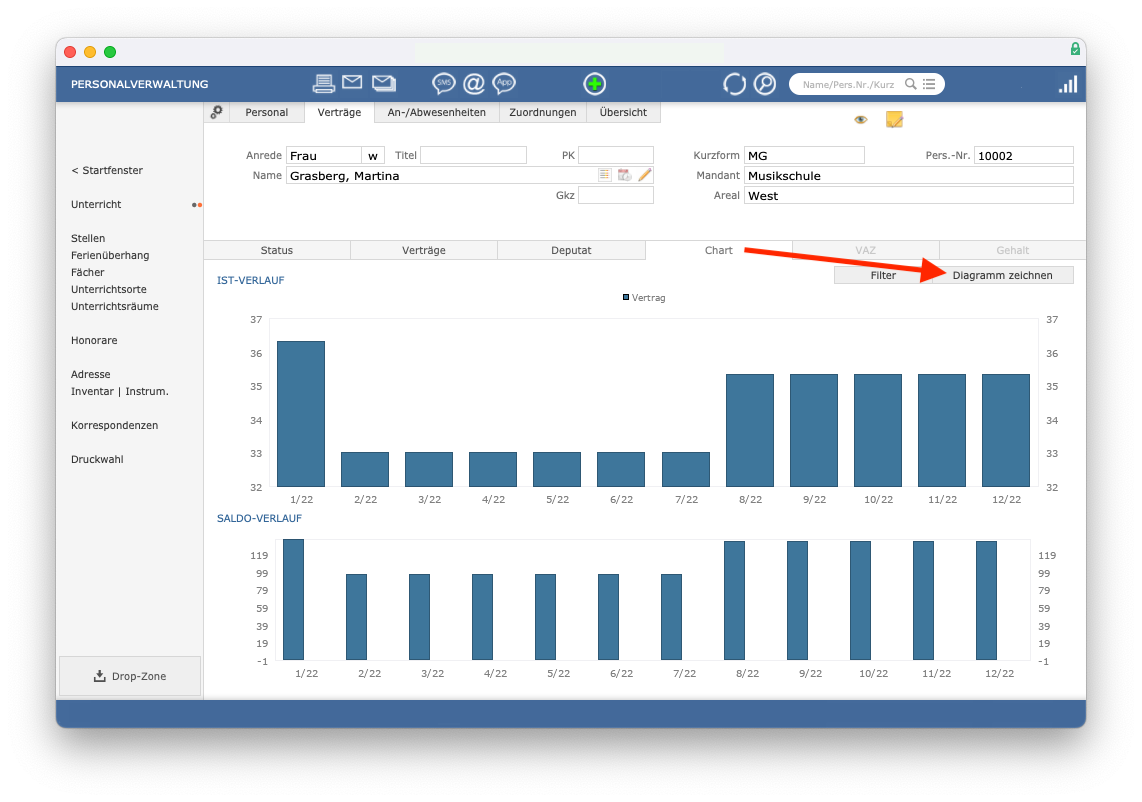Open the yellow sticky note icon
Image resolution: width=1142 pixels, height=802 pixels.
(894, 119)
